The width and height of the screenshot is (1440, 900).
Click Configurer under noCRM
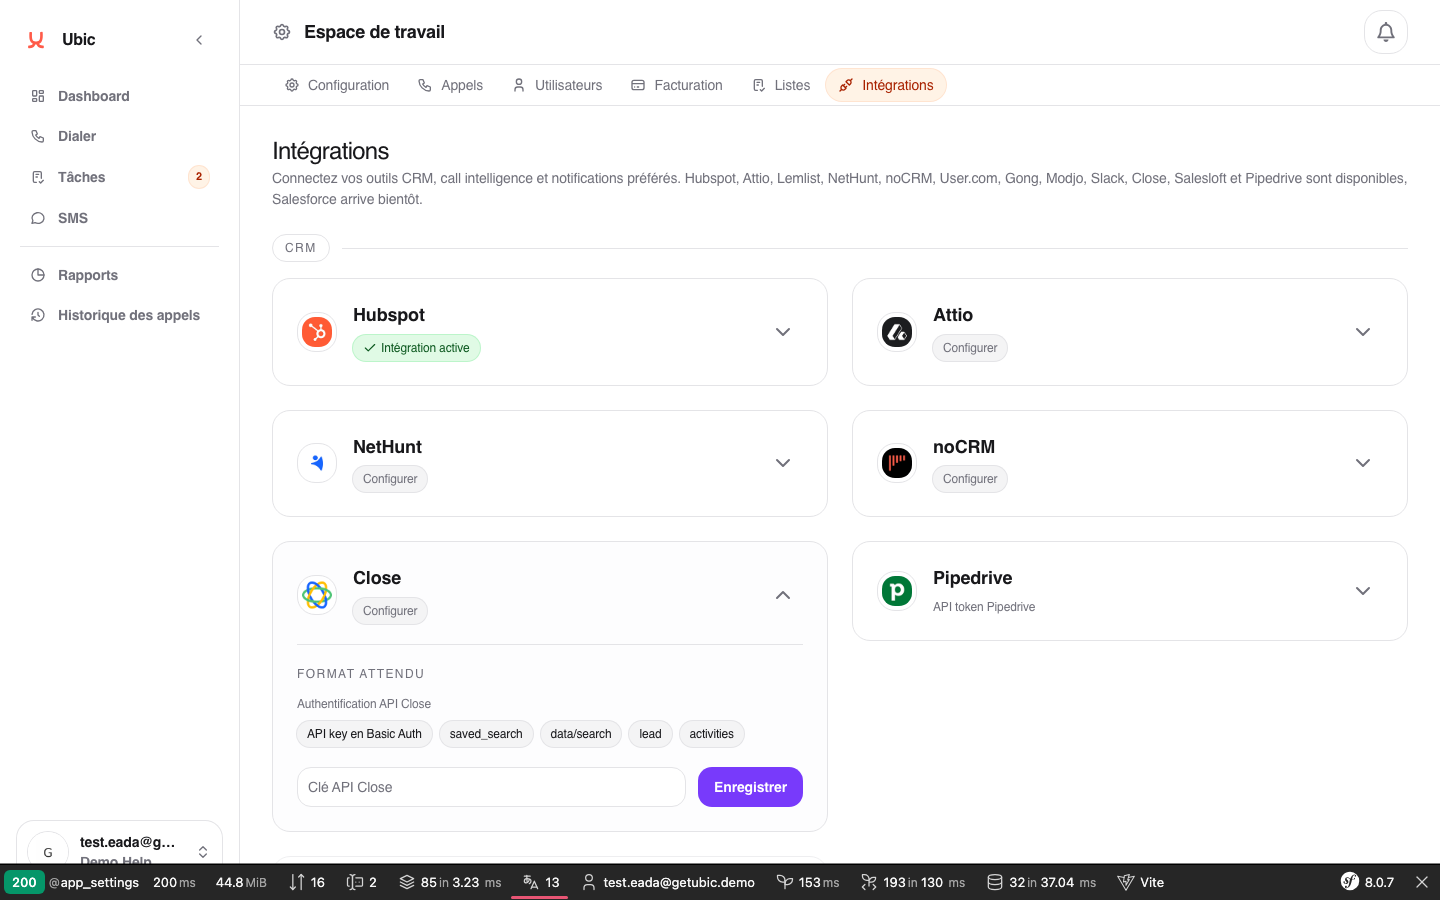coord(970,479)
